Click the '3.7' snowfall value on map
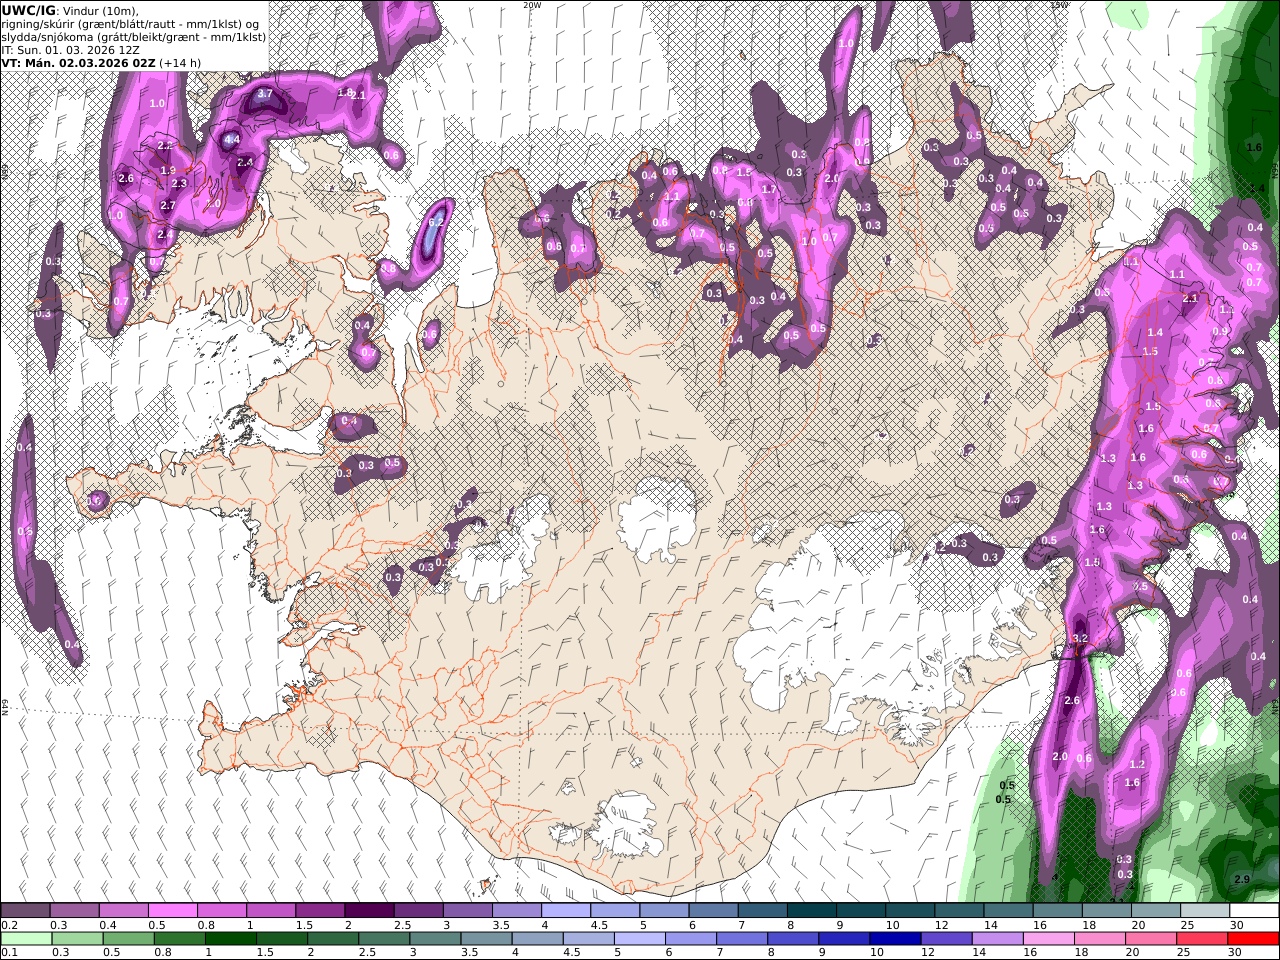Image resolution: width=1280 pixels, height=960 pixels. coord(265,93)
